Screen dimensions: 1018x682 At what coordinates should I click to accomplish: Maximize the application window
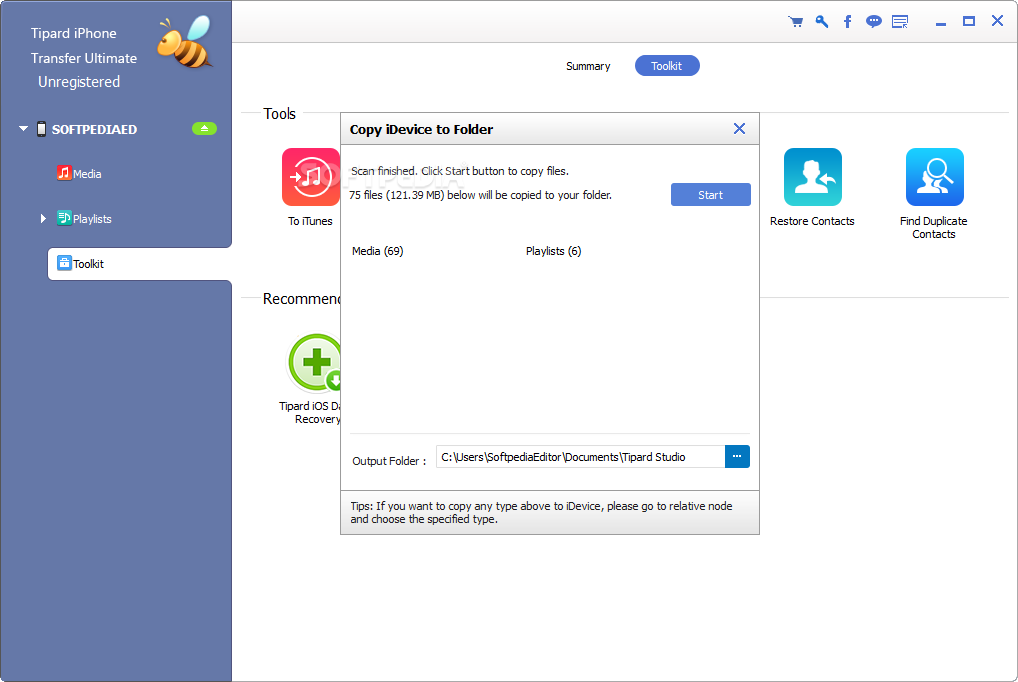[x=969, y=21]
